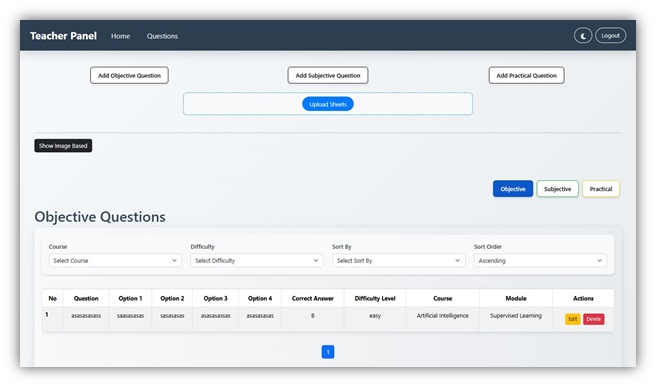Click the Question column header

click(86, 299)
